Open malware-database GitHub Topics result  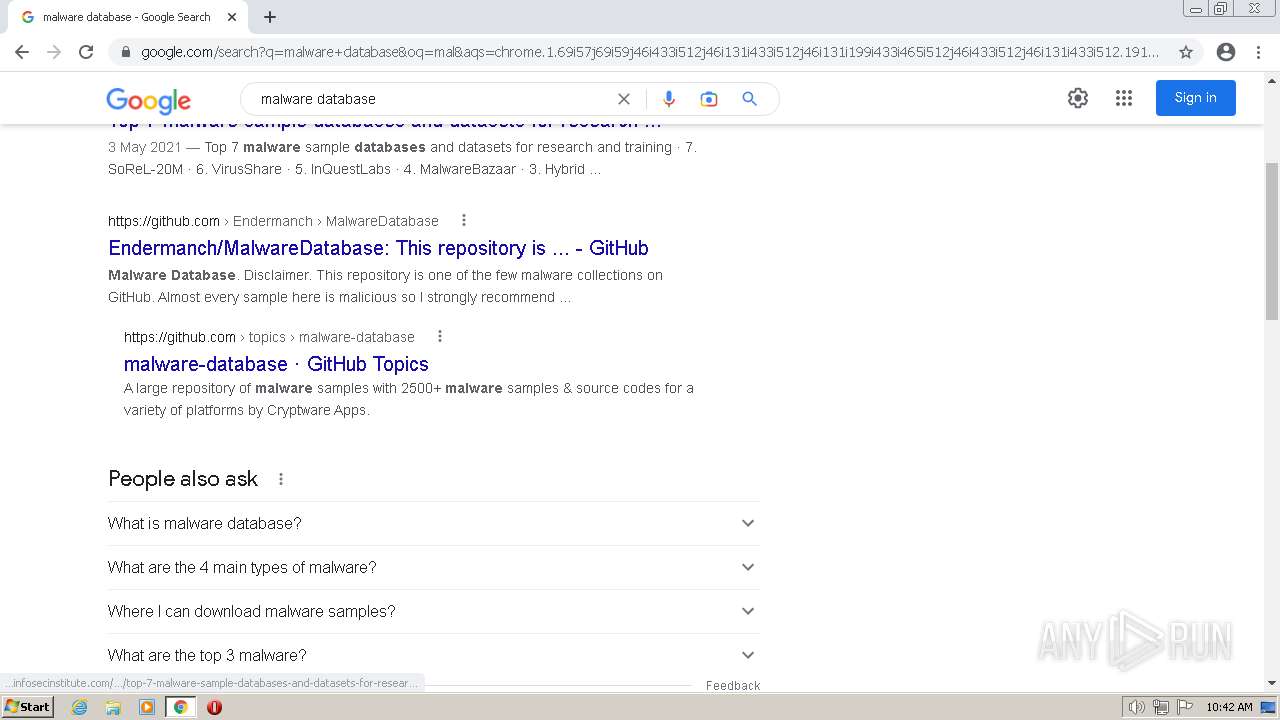(276, 364)
